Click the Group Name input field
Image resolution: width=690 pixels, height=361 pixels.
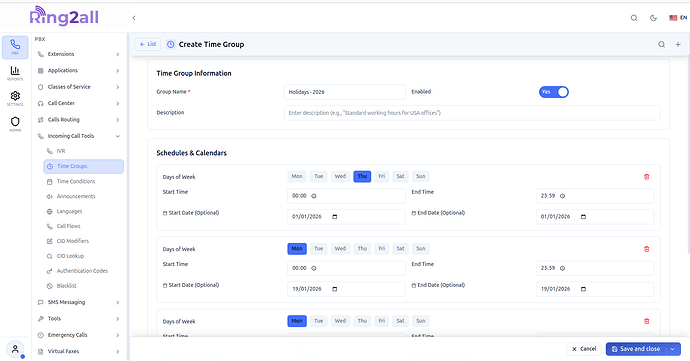coord(345,92)
